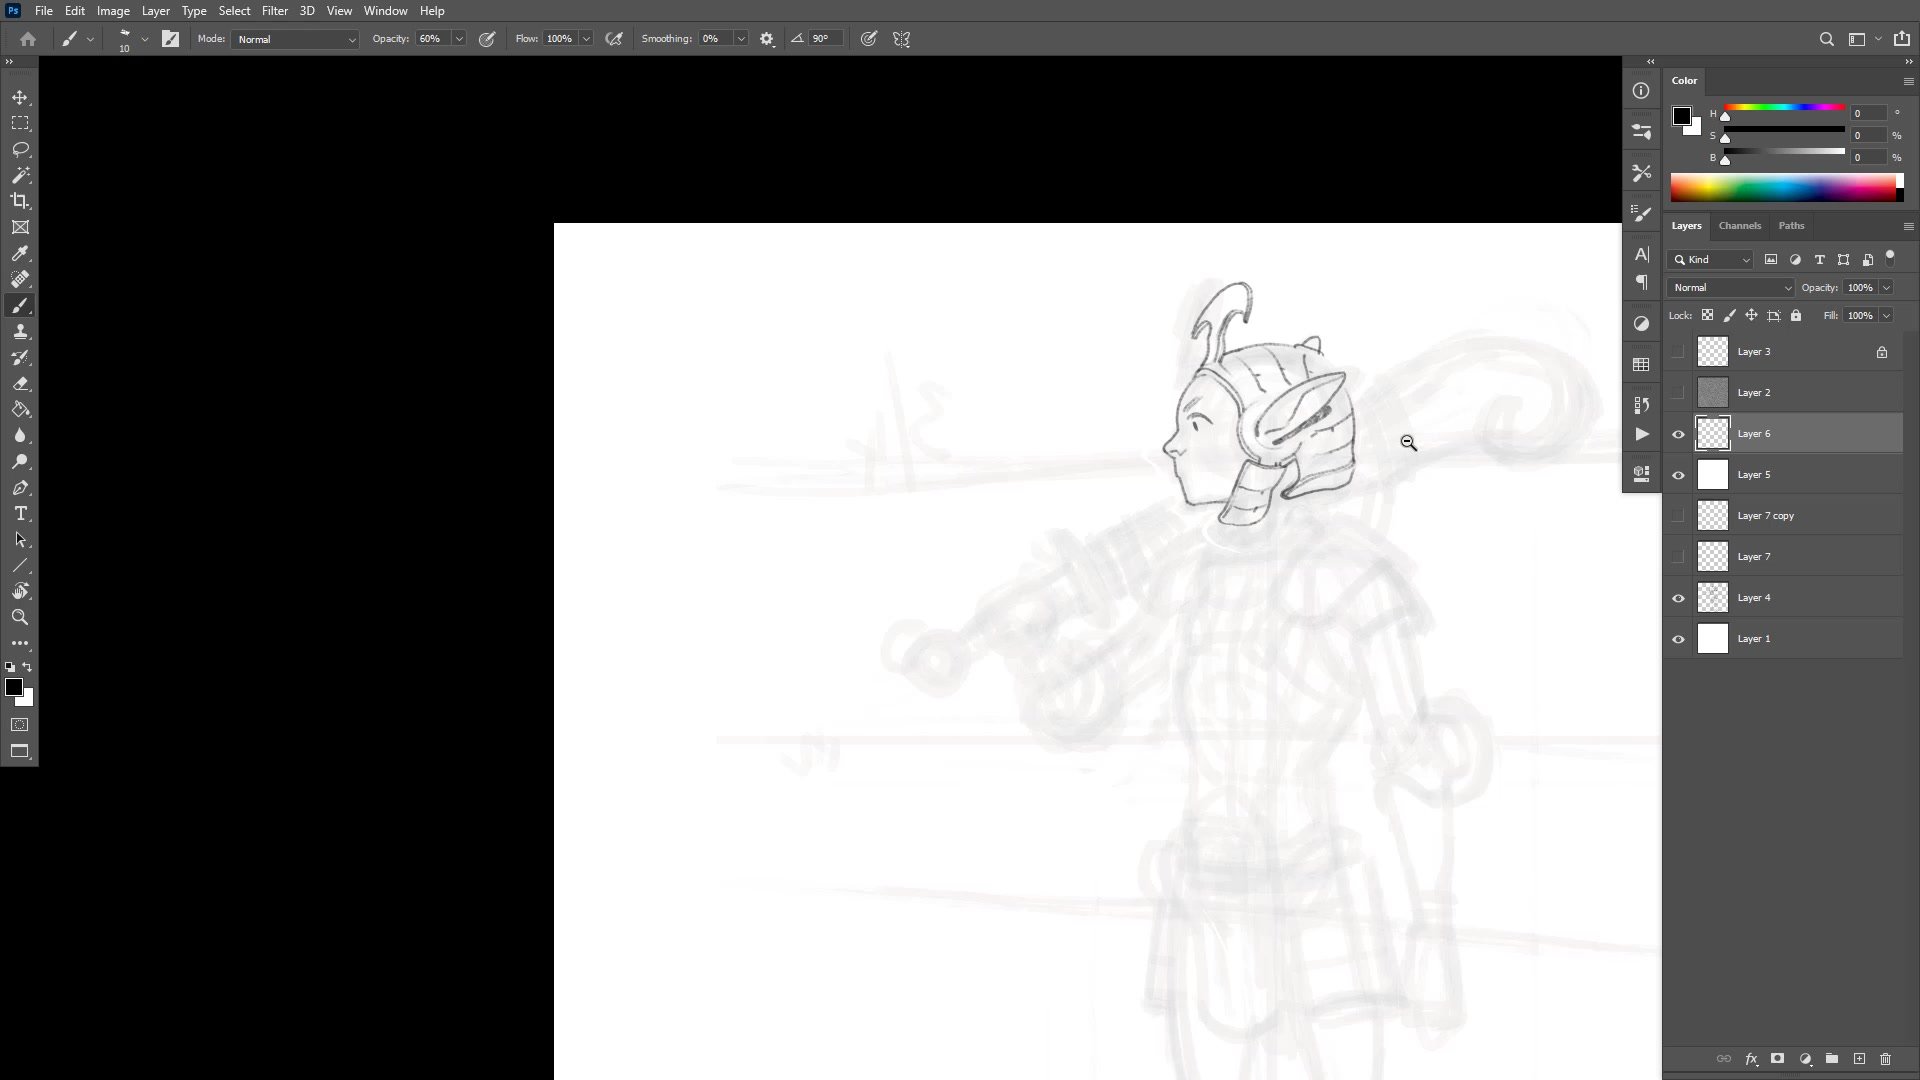Open the brush Mode dropdown
This screenshot has width=1920, height=1080.
coord(295,39)
